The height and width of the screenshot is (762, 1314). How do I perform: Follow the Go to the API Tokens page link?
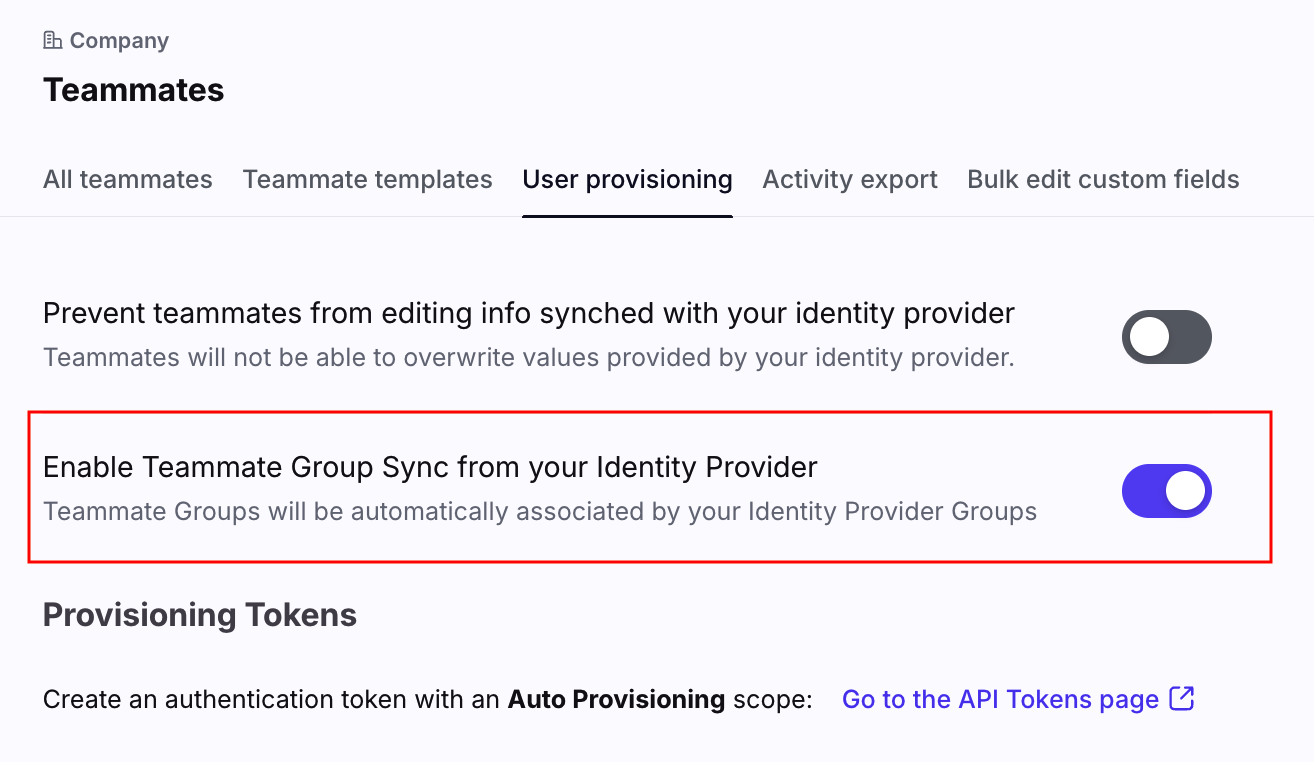(1000, 699)
